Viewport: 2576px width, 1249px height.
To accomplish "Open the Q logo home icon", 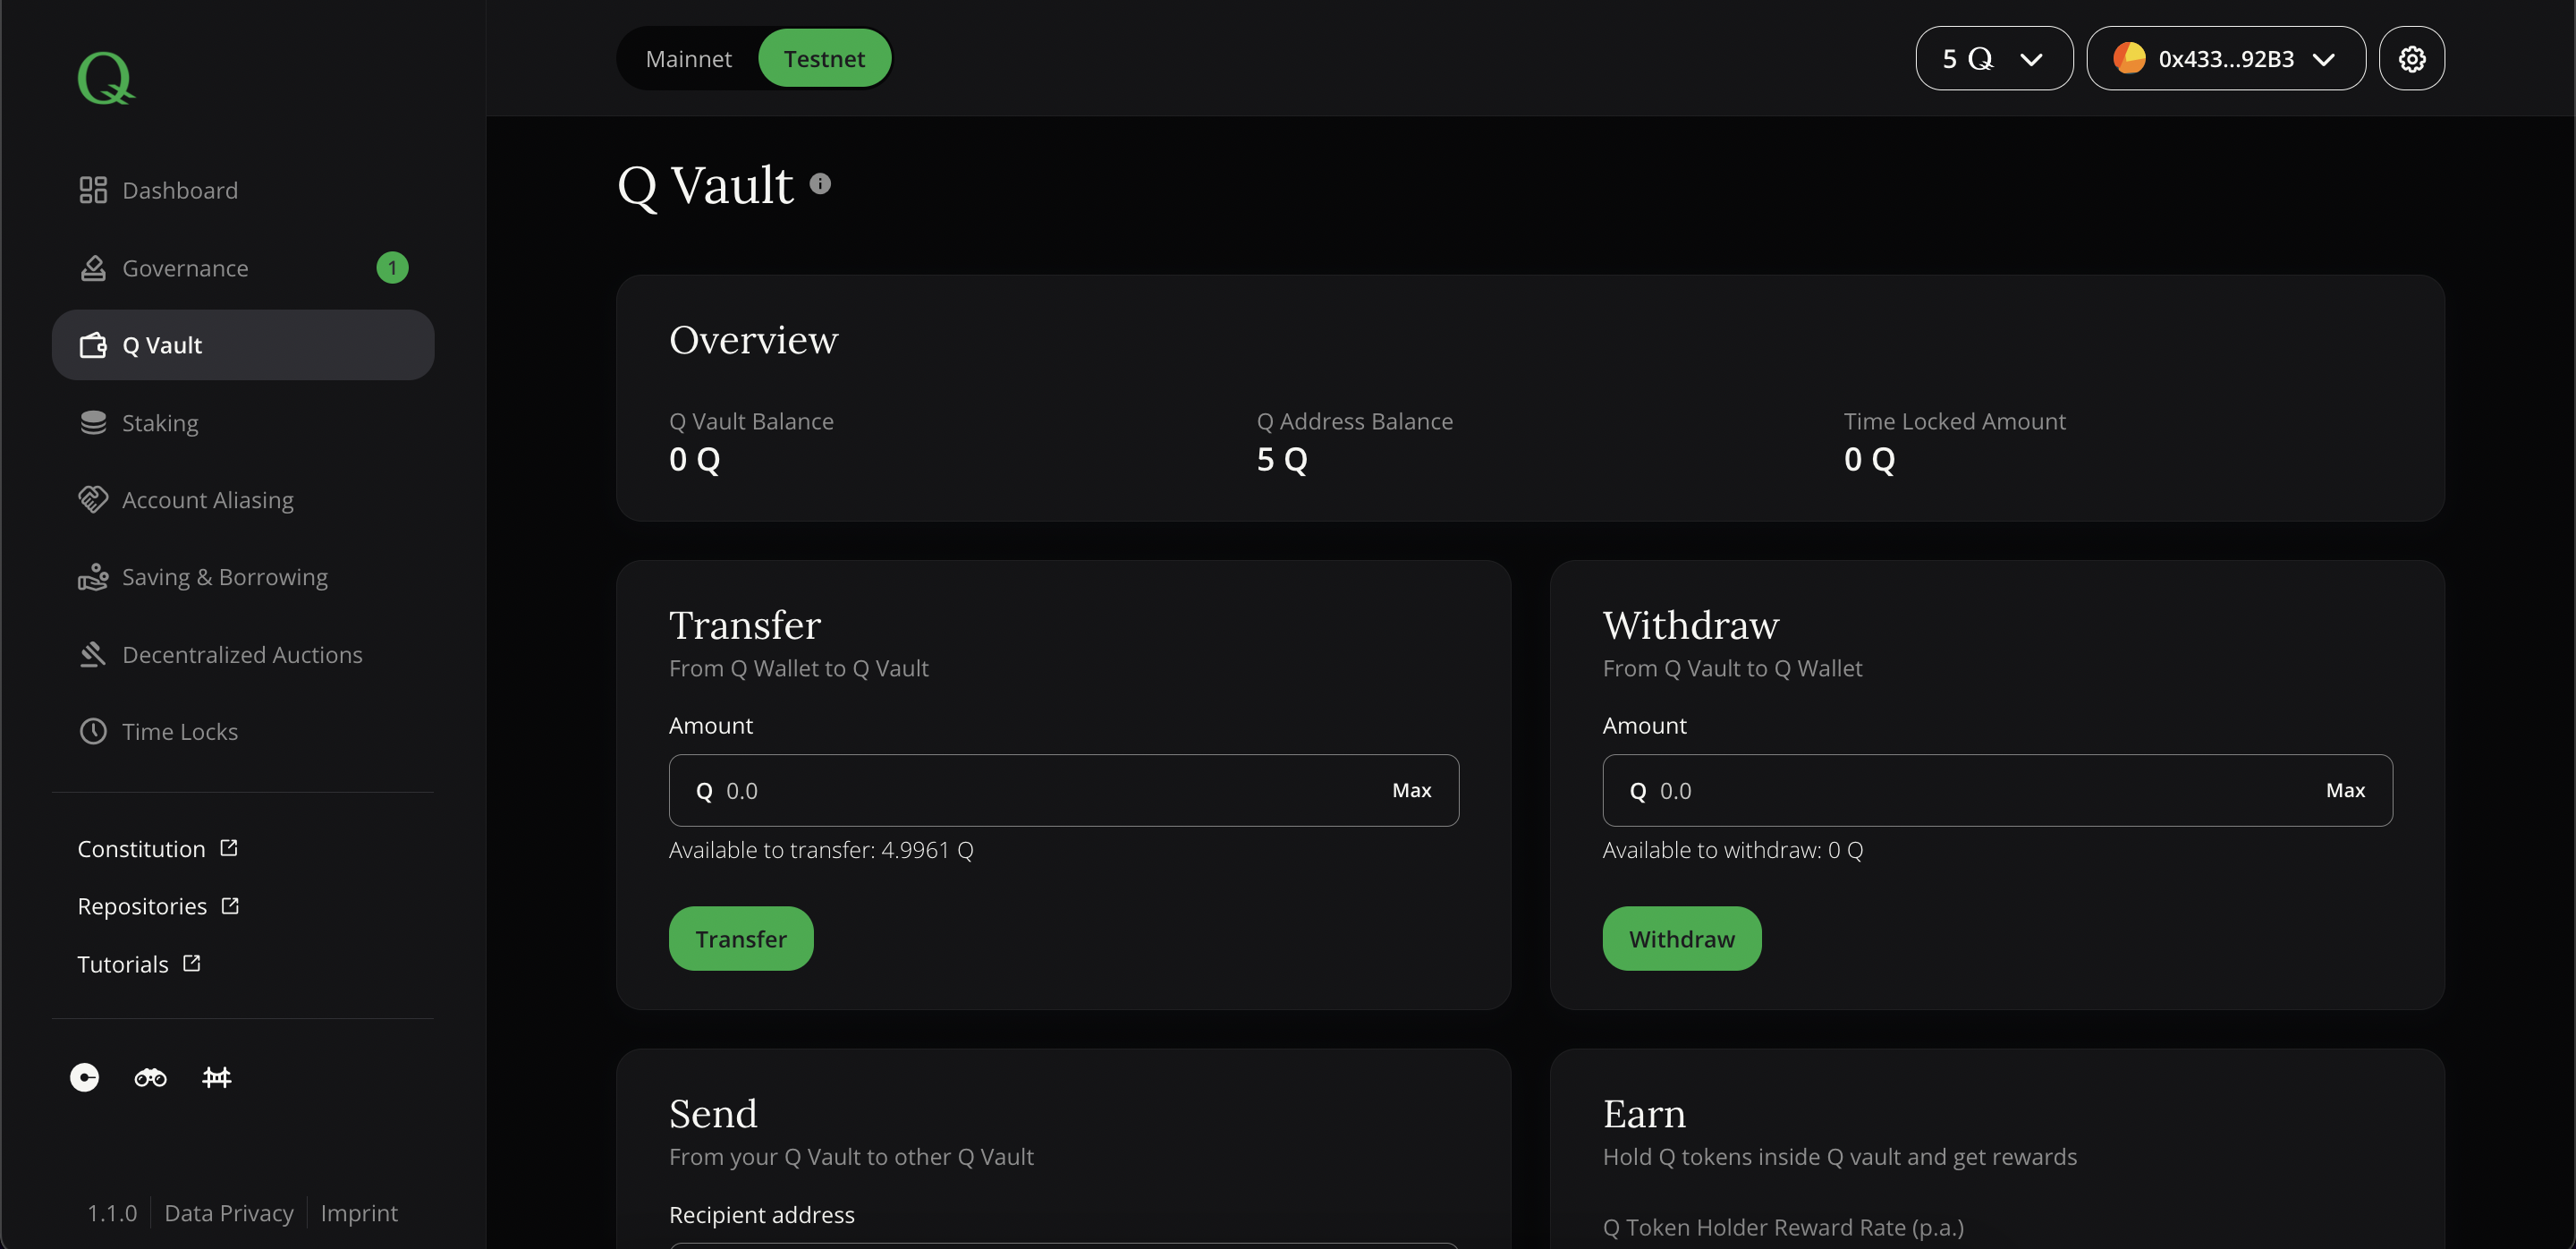I will 105,78.
